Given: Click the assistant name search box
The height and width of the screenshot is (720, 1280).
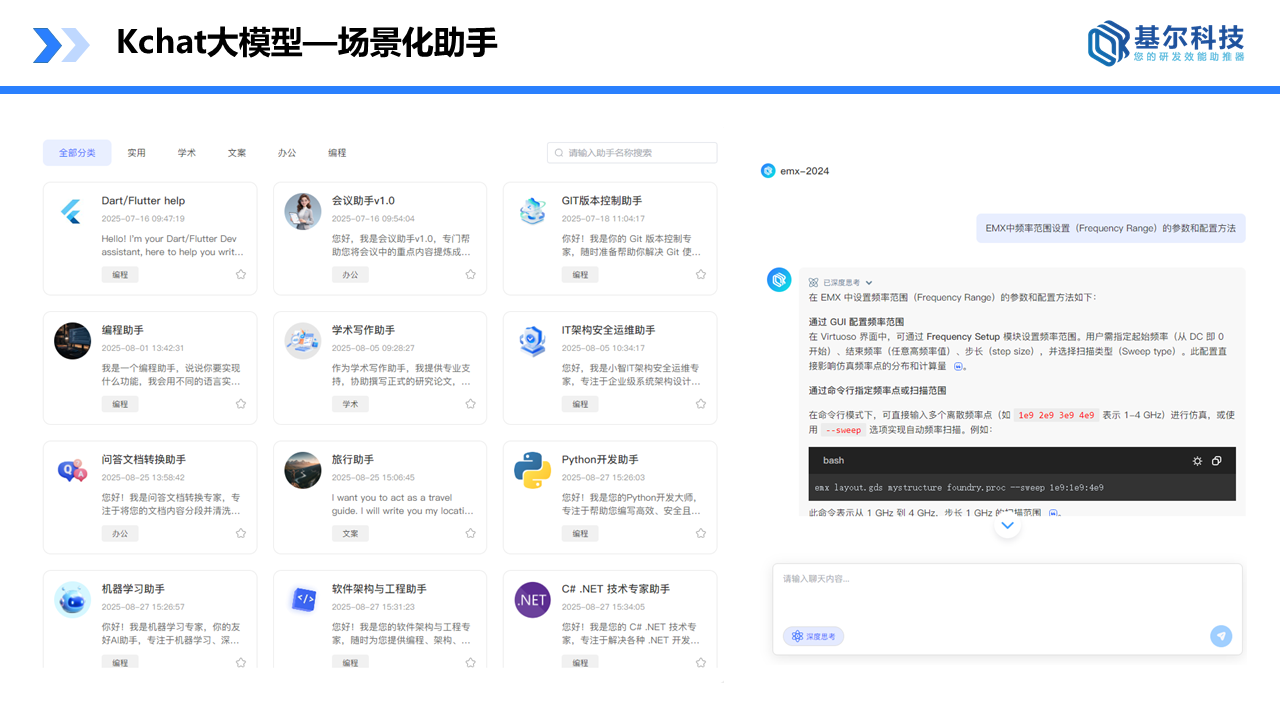Looking at the screenshot, I should [632, 152].
